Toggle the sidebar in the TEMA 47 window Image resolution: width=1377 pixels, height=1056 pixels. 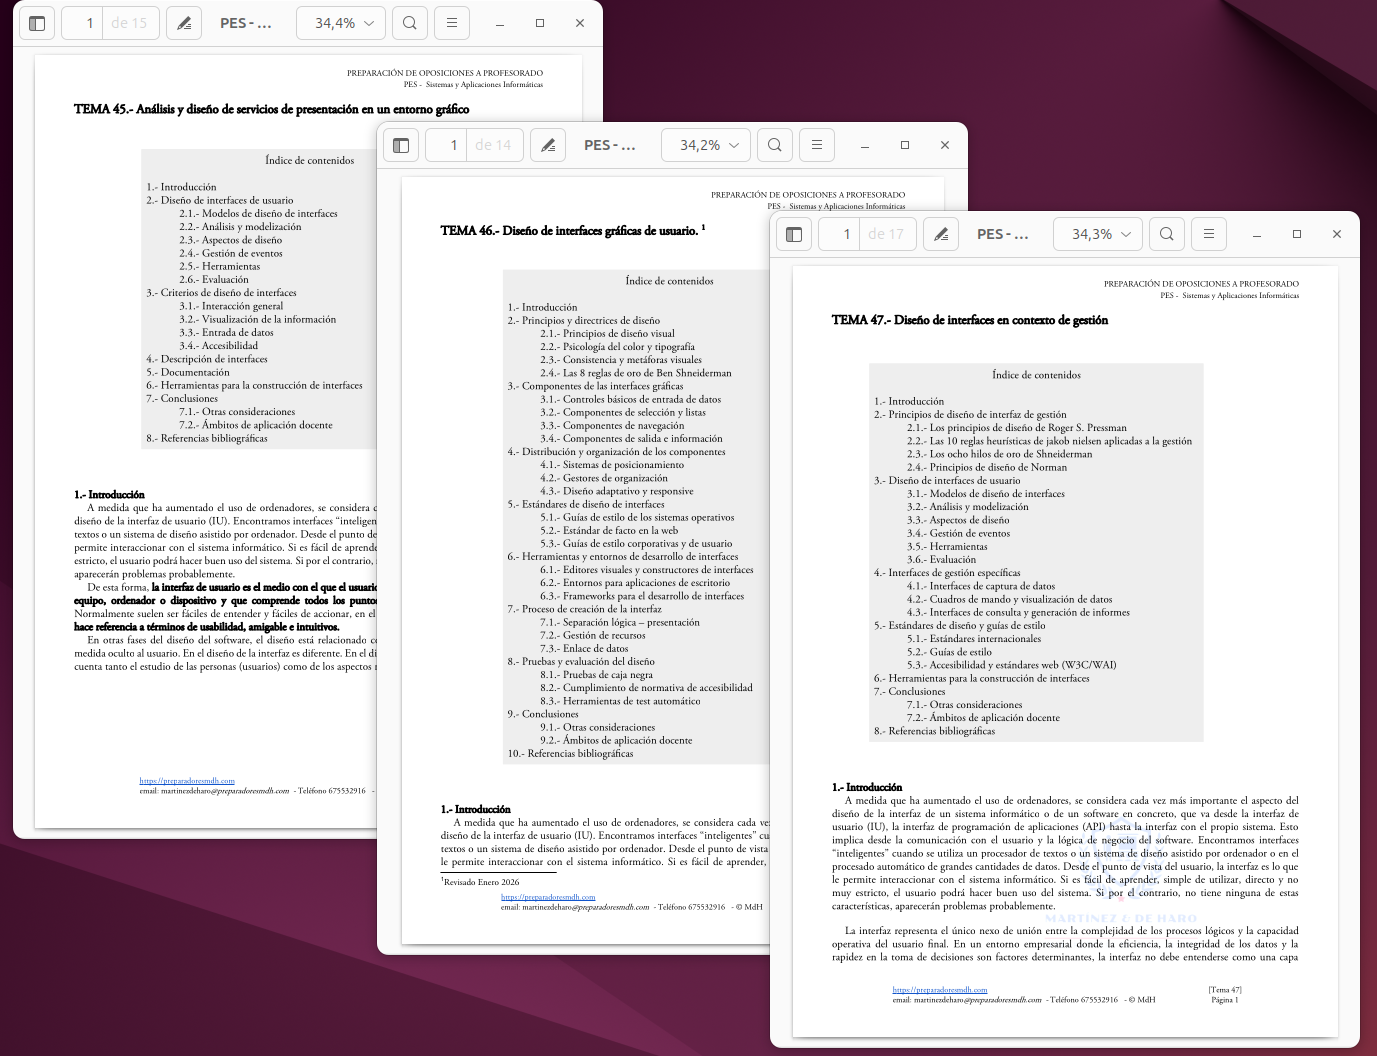(x=794, y=234)
